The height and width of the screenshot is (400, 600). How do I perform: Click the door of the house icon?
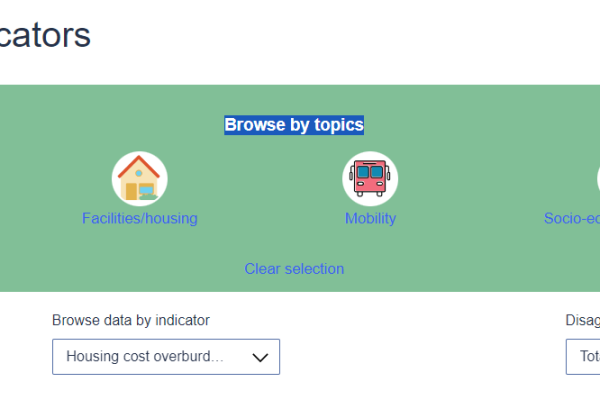tap(131, 191)
